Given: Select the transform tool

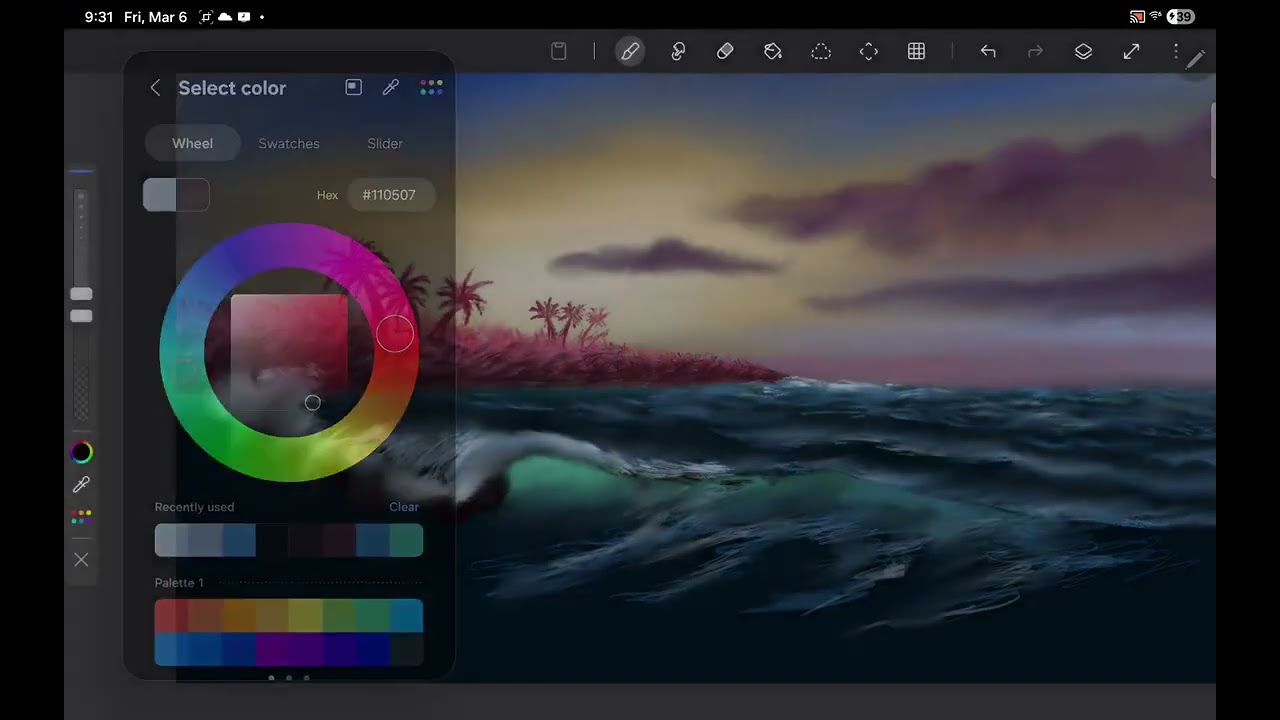Looking at the screenshot, I should click(869, 51).
